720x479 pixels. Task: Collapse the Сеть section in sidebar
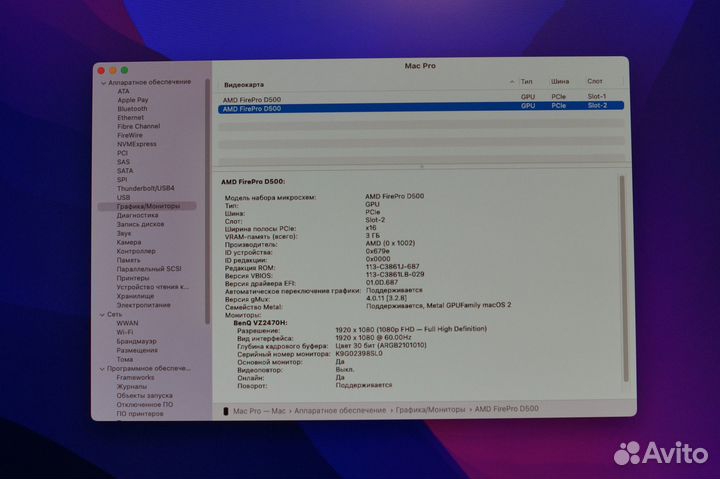tap(102, 314)
